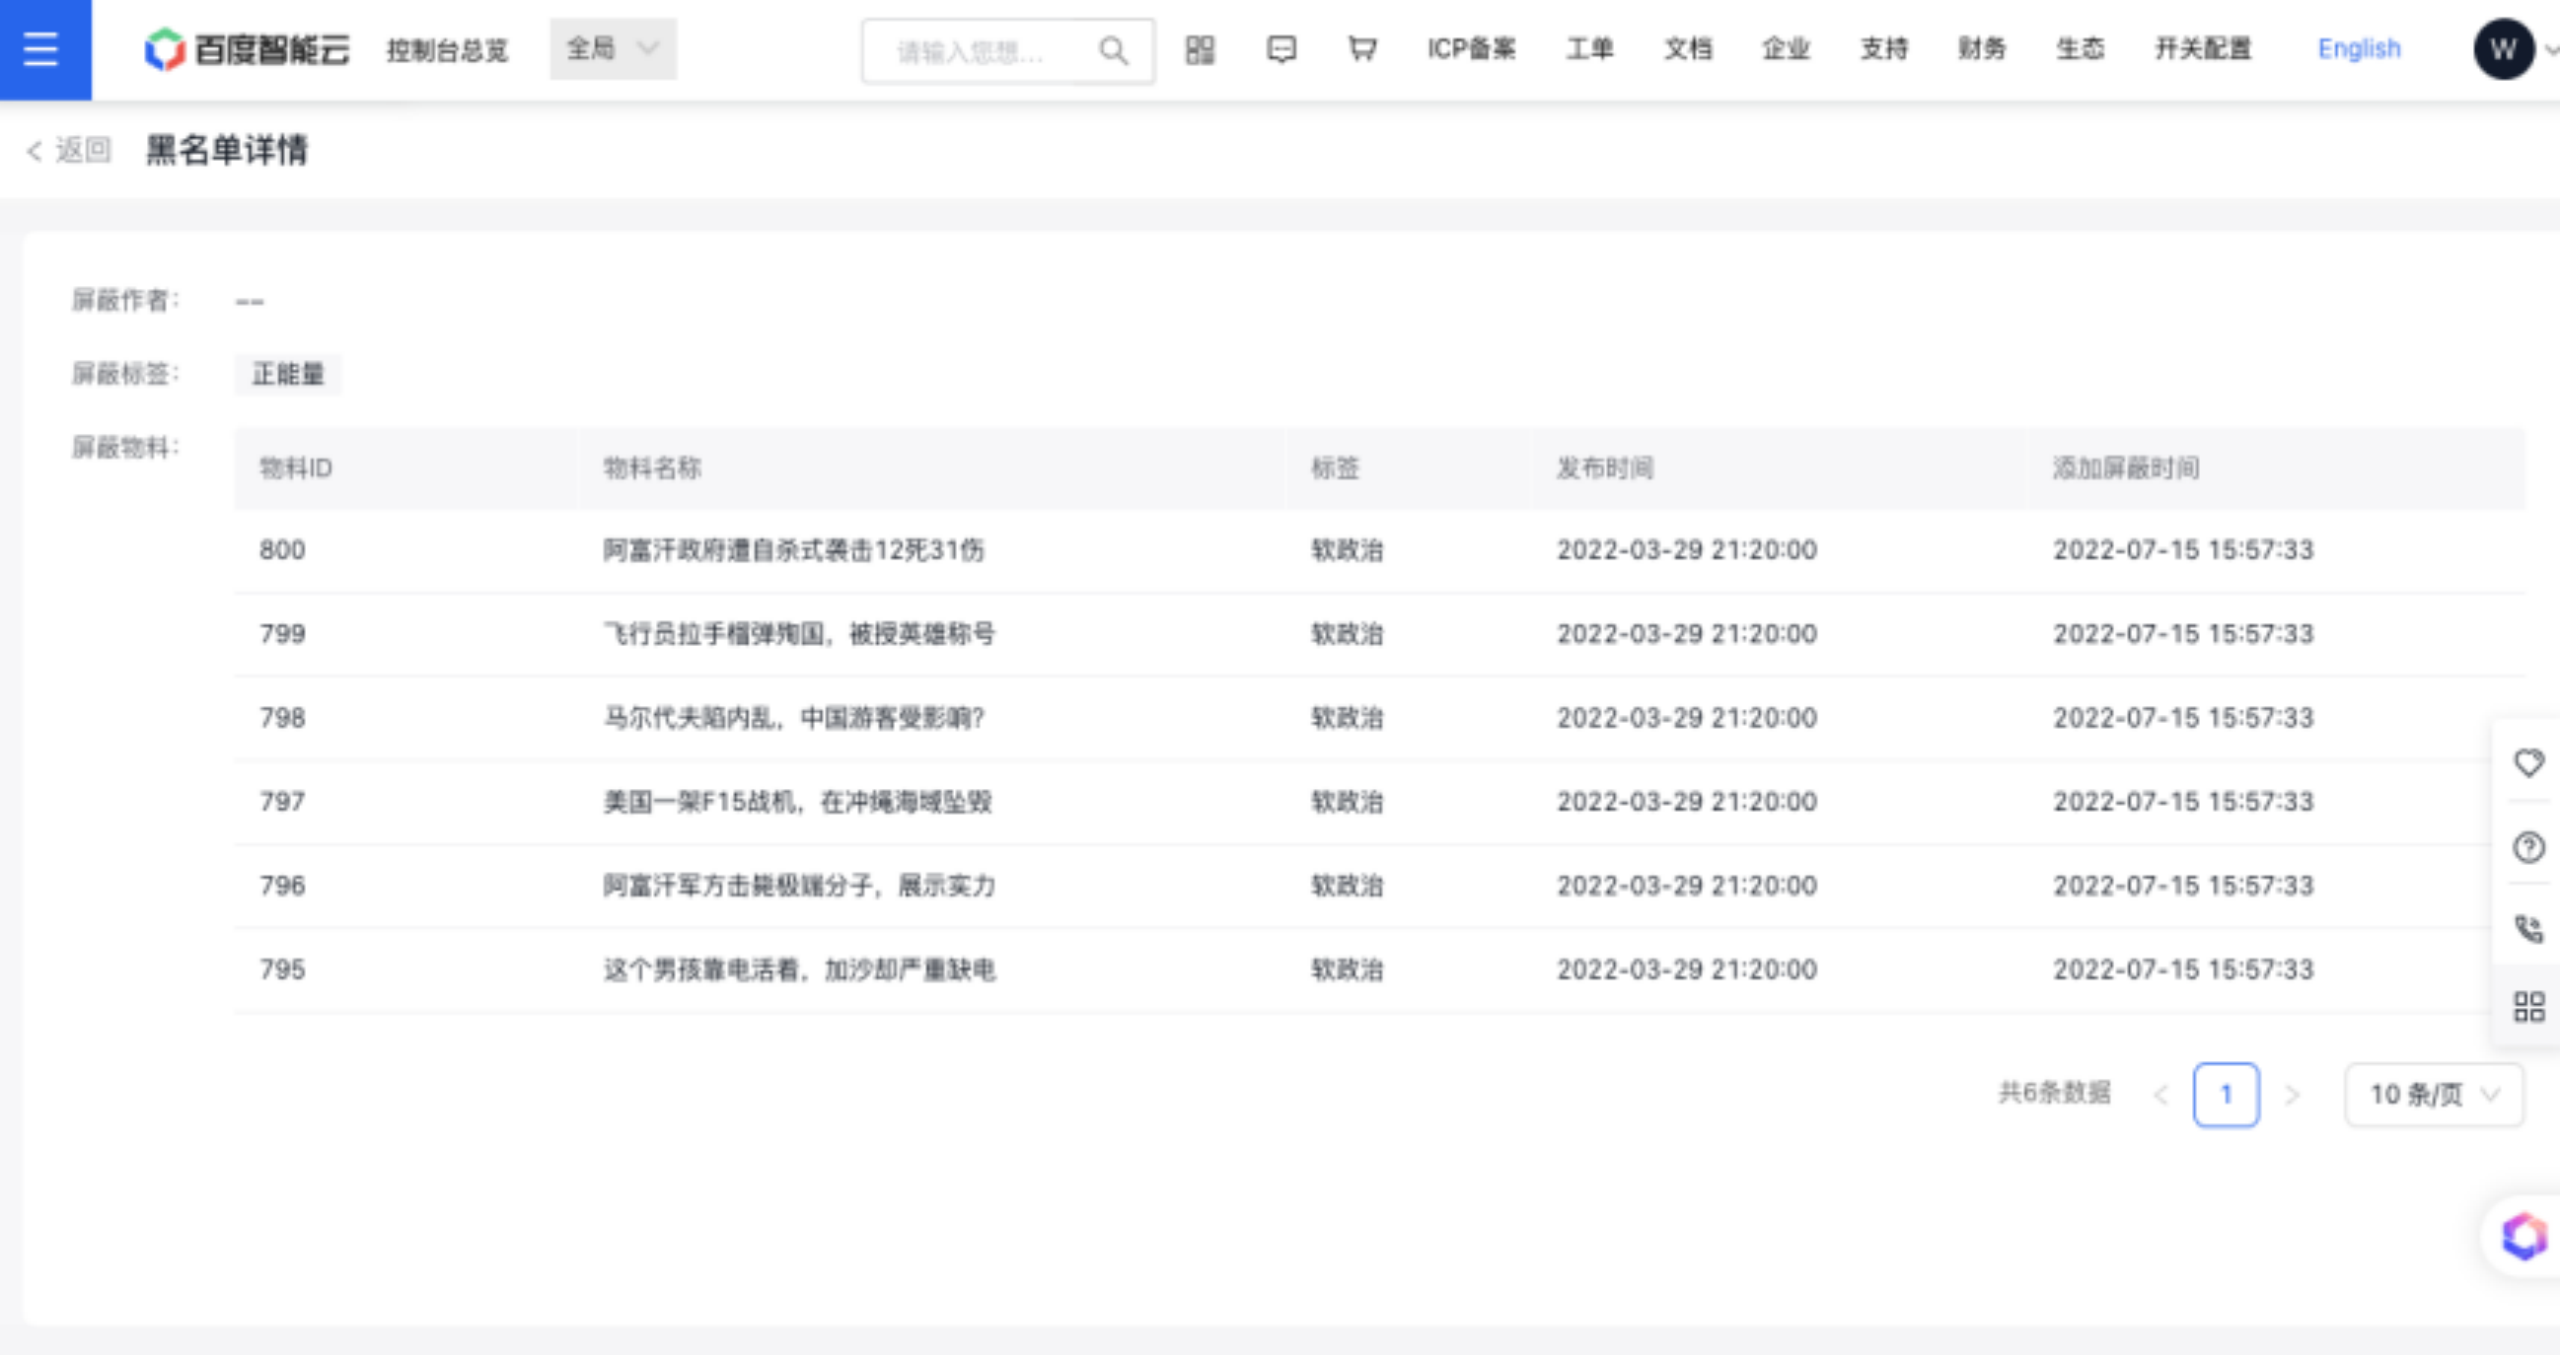Open the 10 条/页 page size dropdown
Image resolution: width=2560 pixels, height=1355 pixels.
coord(2434,1095)
